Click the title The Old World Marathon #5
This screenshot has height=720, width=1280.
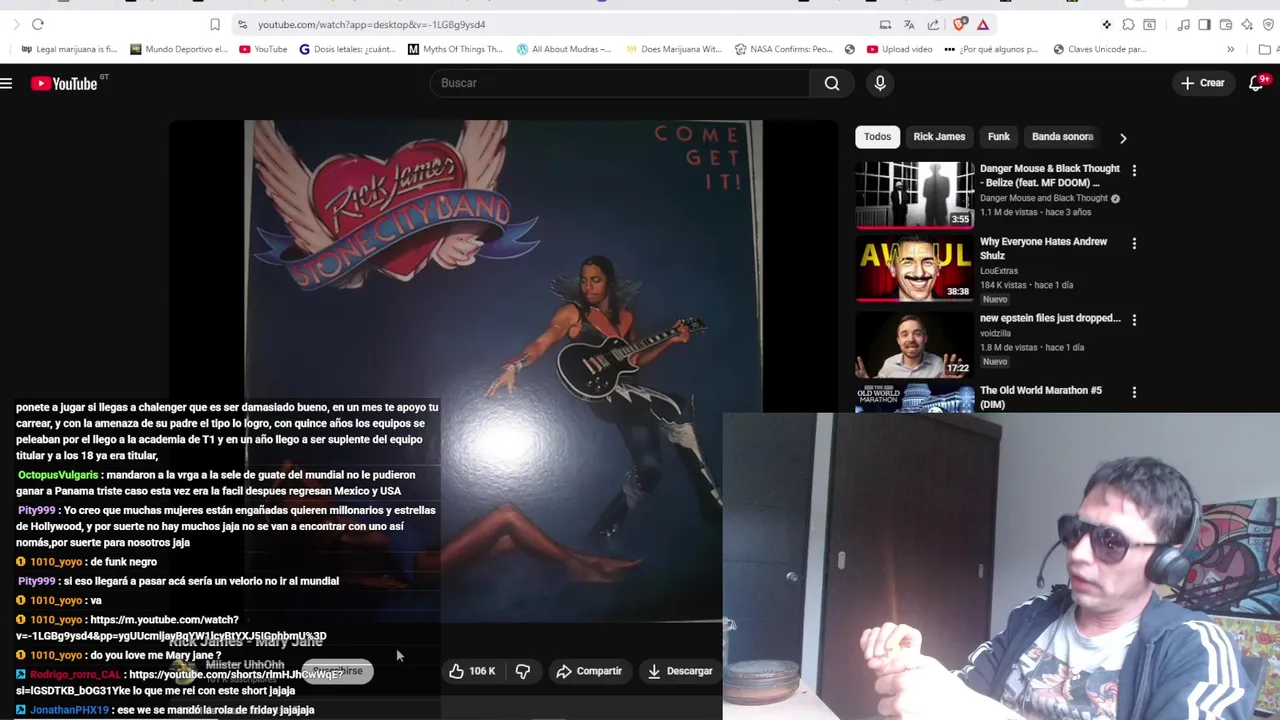pyautogui.click(x=1041, y=397)
